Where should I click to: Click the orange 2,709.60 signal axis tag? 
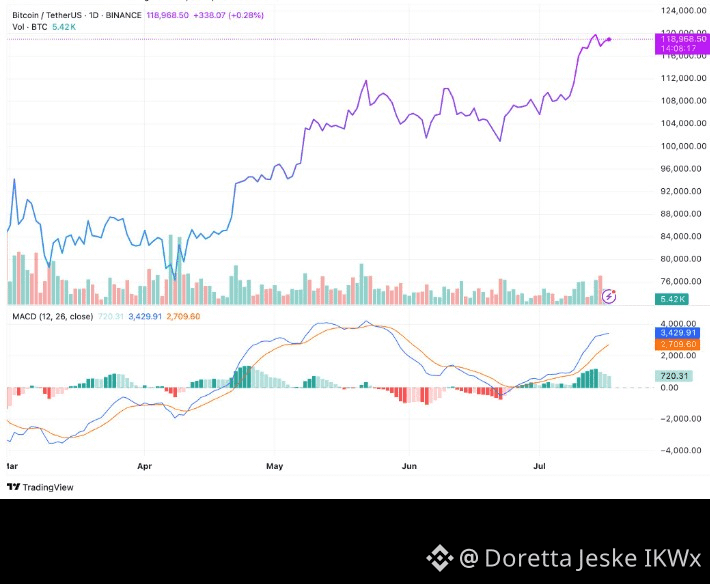point(677,344)
